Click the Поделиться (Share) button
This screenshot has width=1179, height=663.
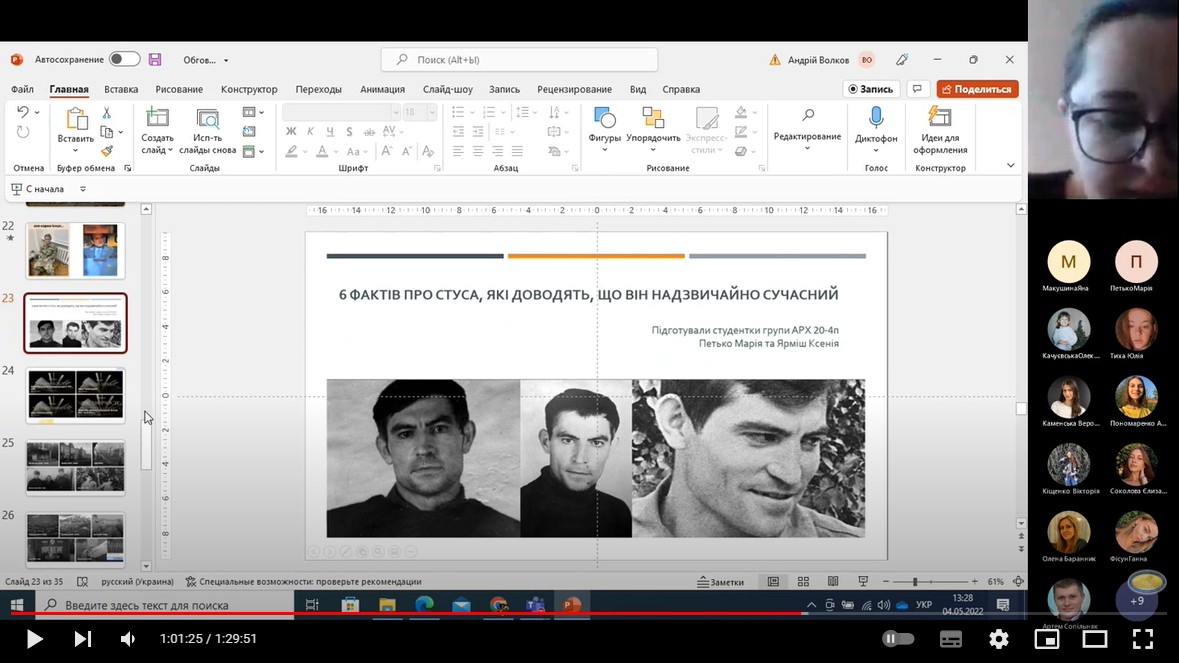click(977, 89)
